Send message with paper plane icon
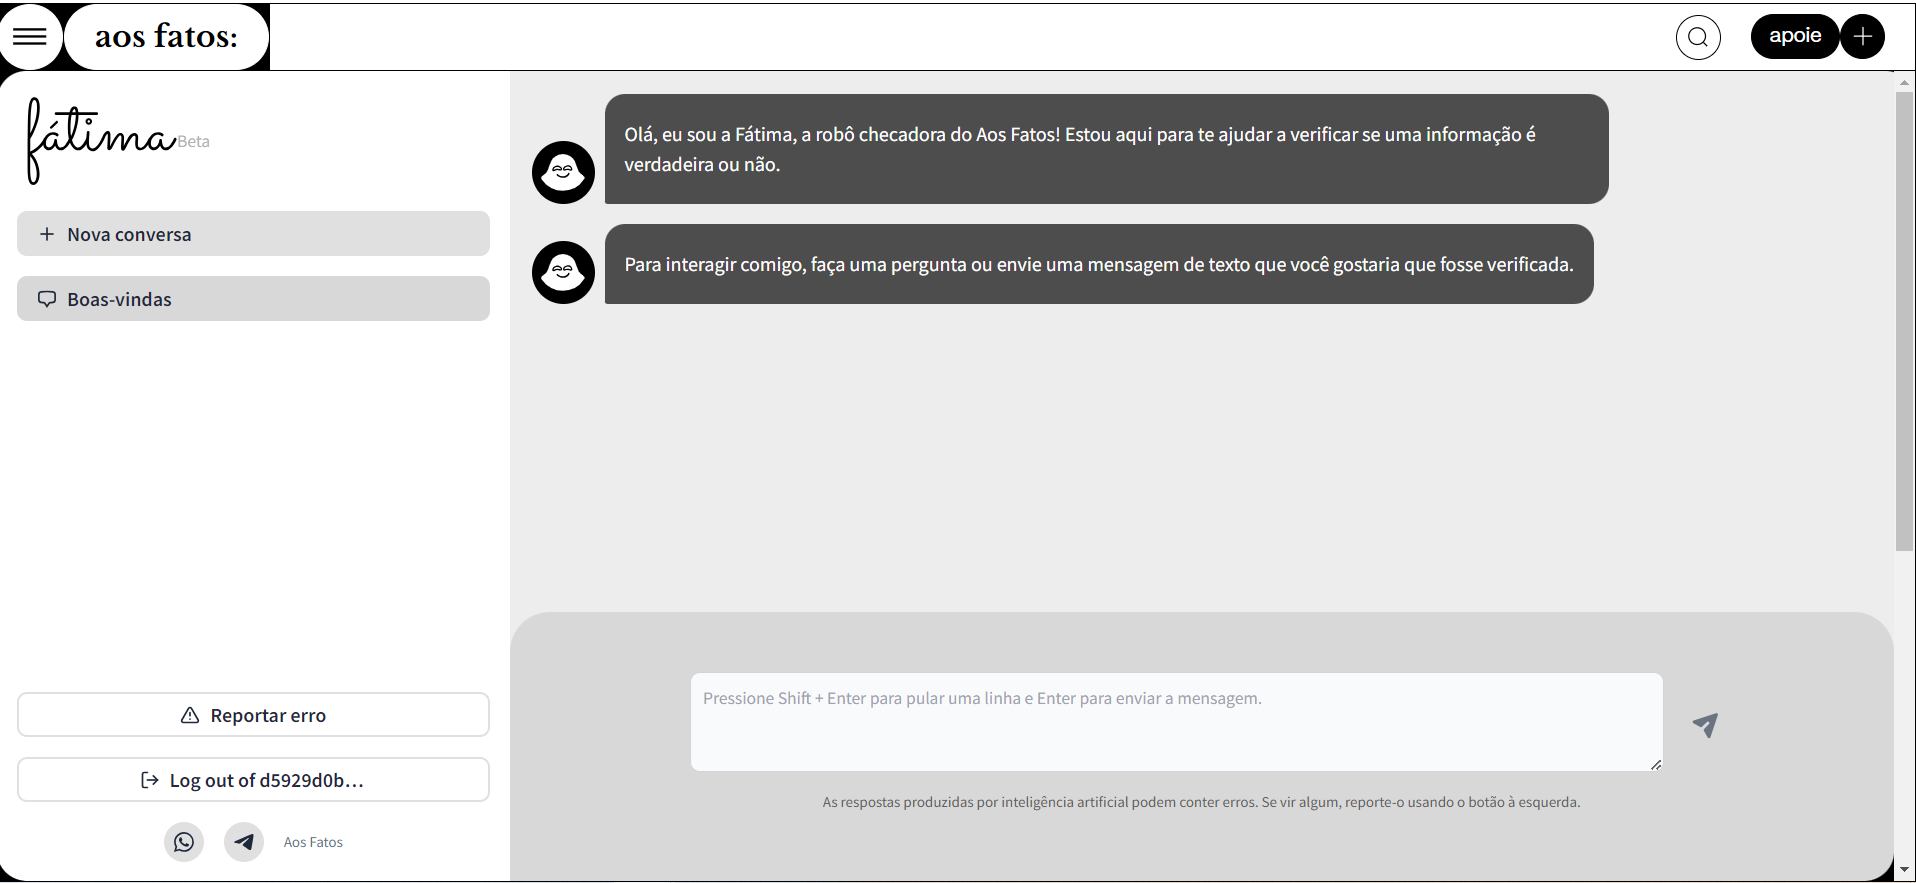 coord(1705,725)
